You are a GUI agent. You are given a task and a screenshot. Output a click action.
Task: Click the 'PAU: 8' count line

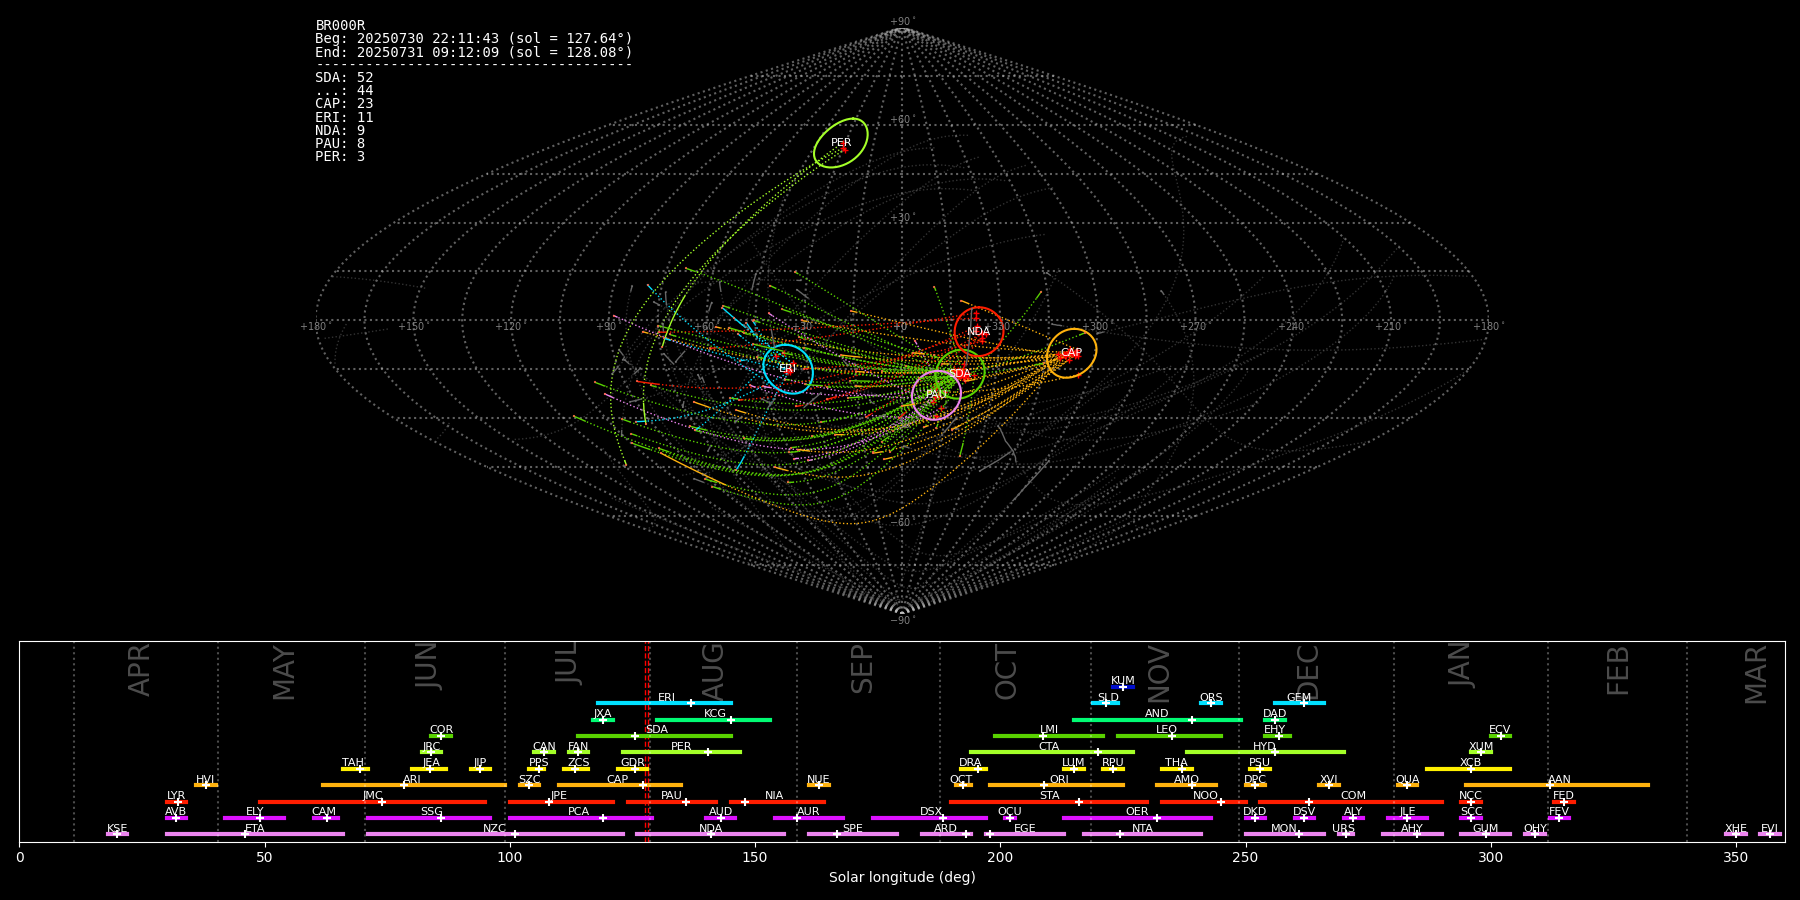[x=340, y=143]
